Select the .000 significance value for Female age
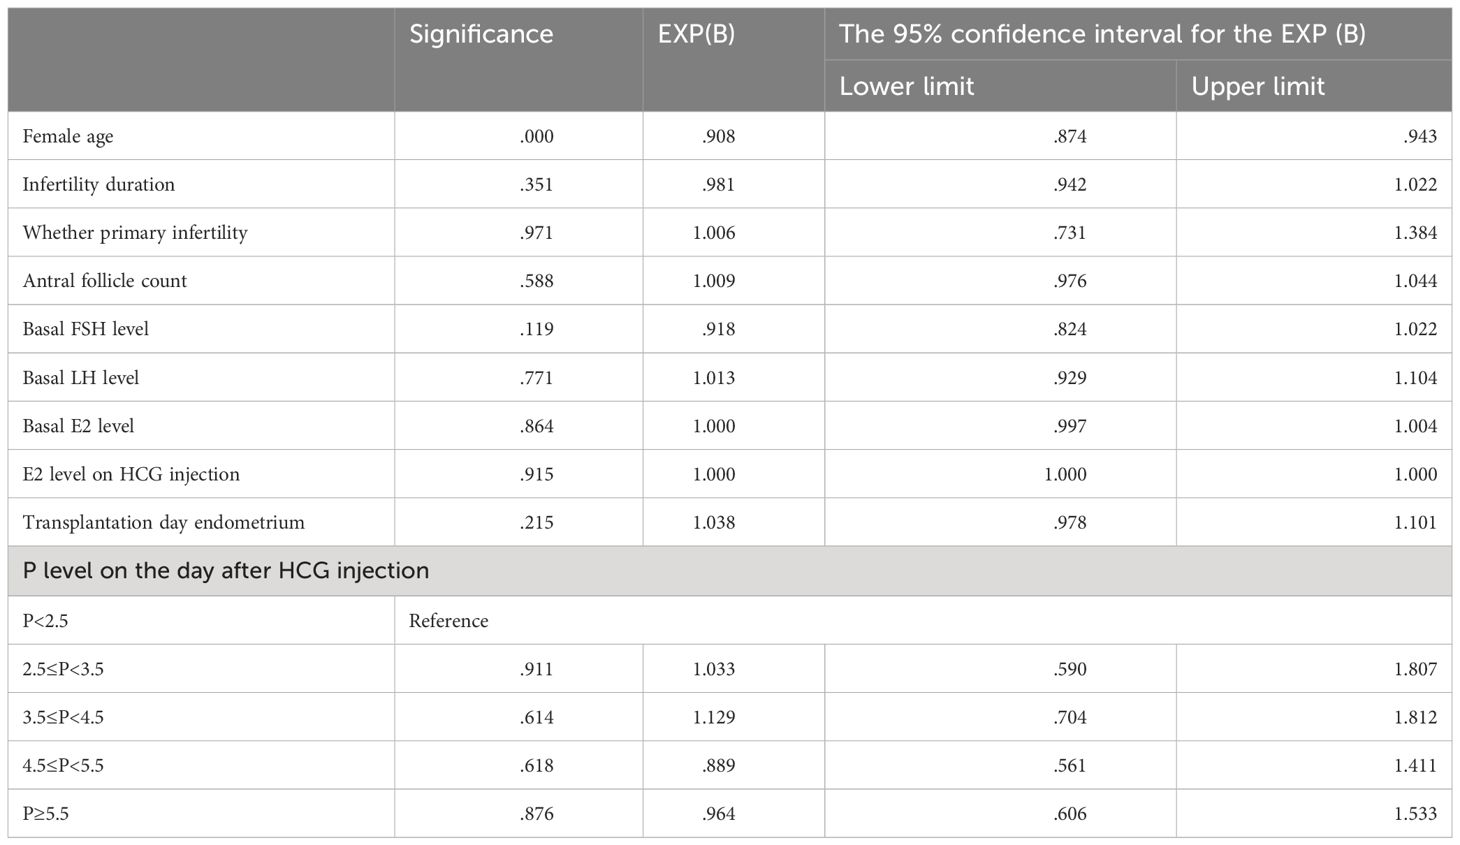The height and width of the screenshot is (845, 1460). click(x=537, y=137)
